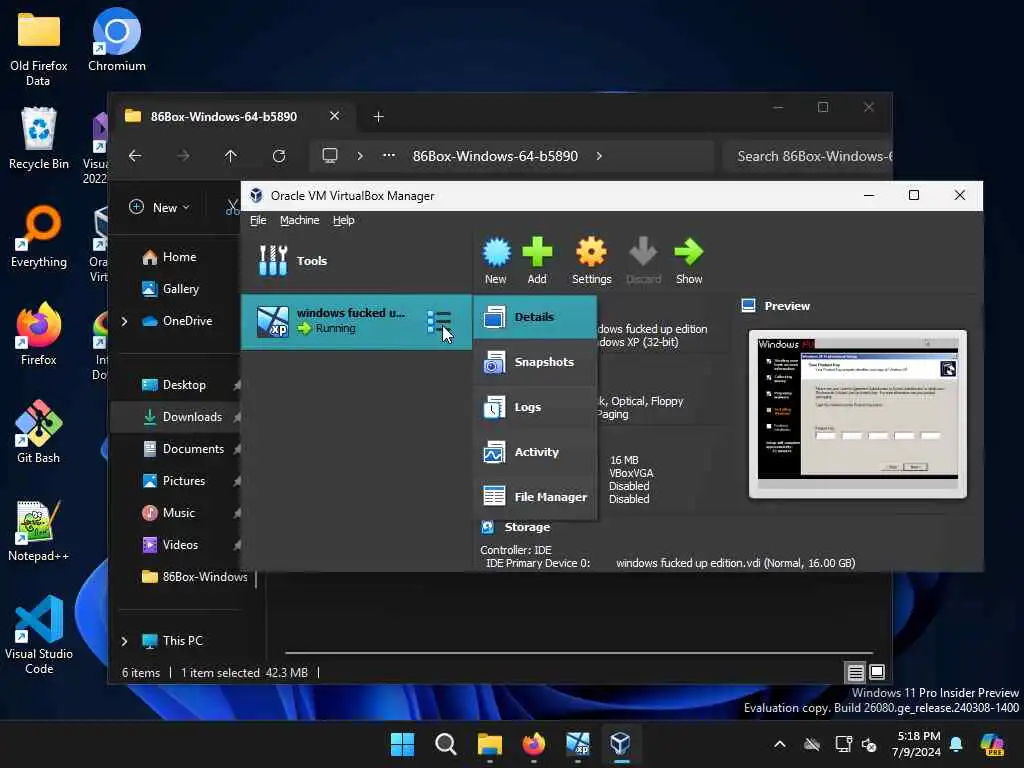Open the VM list menu icon
1024x768 pixels.
tap(439, 321)
